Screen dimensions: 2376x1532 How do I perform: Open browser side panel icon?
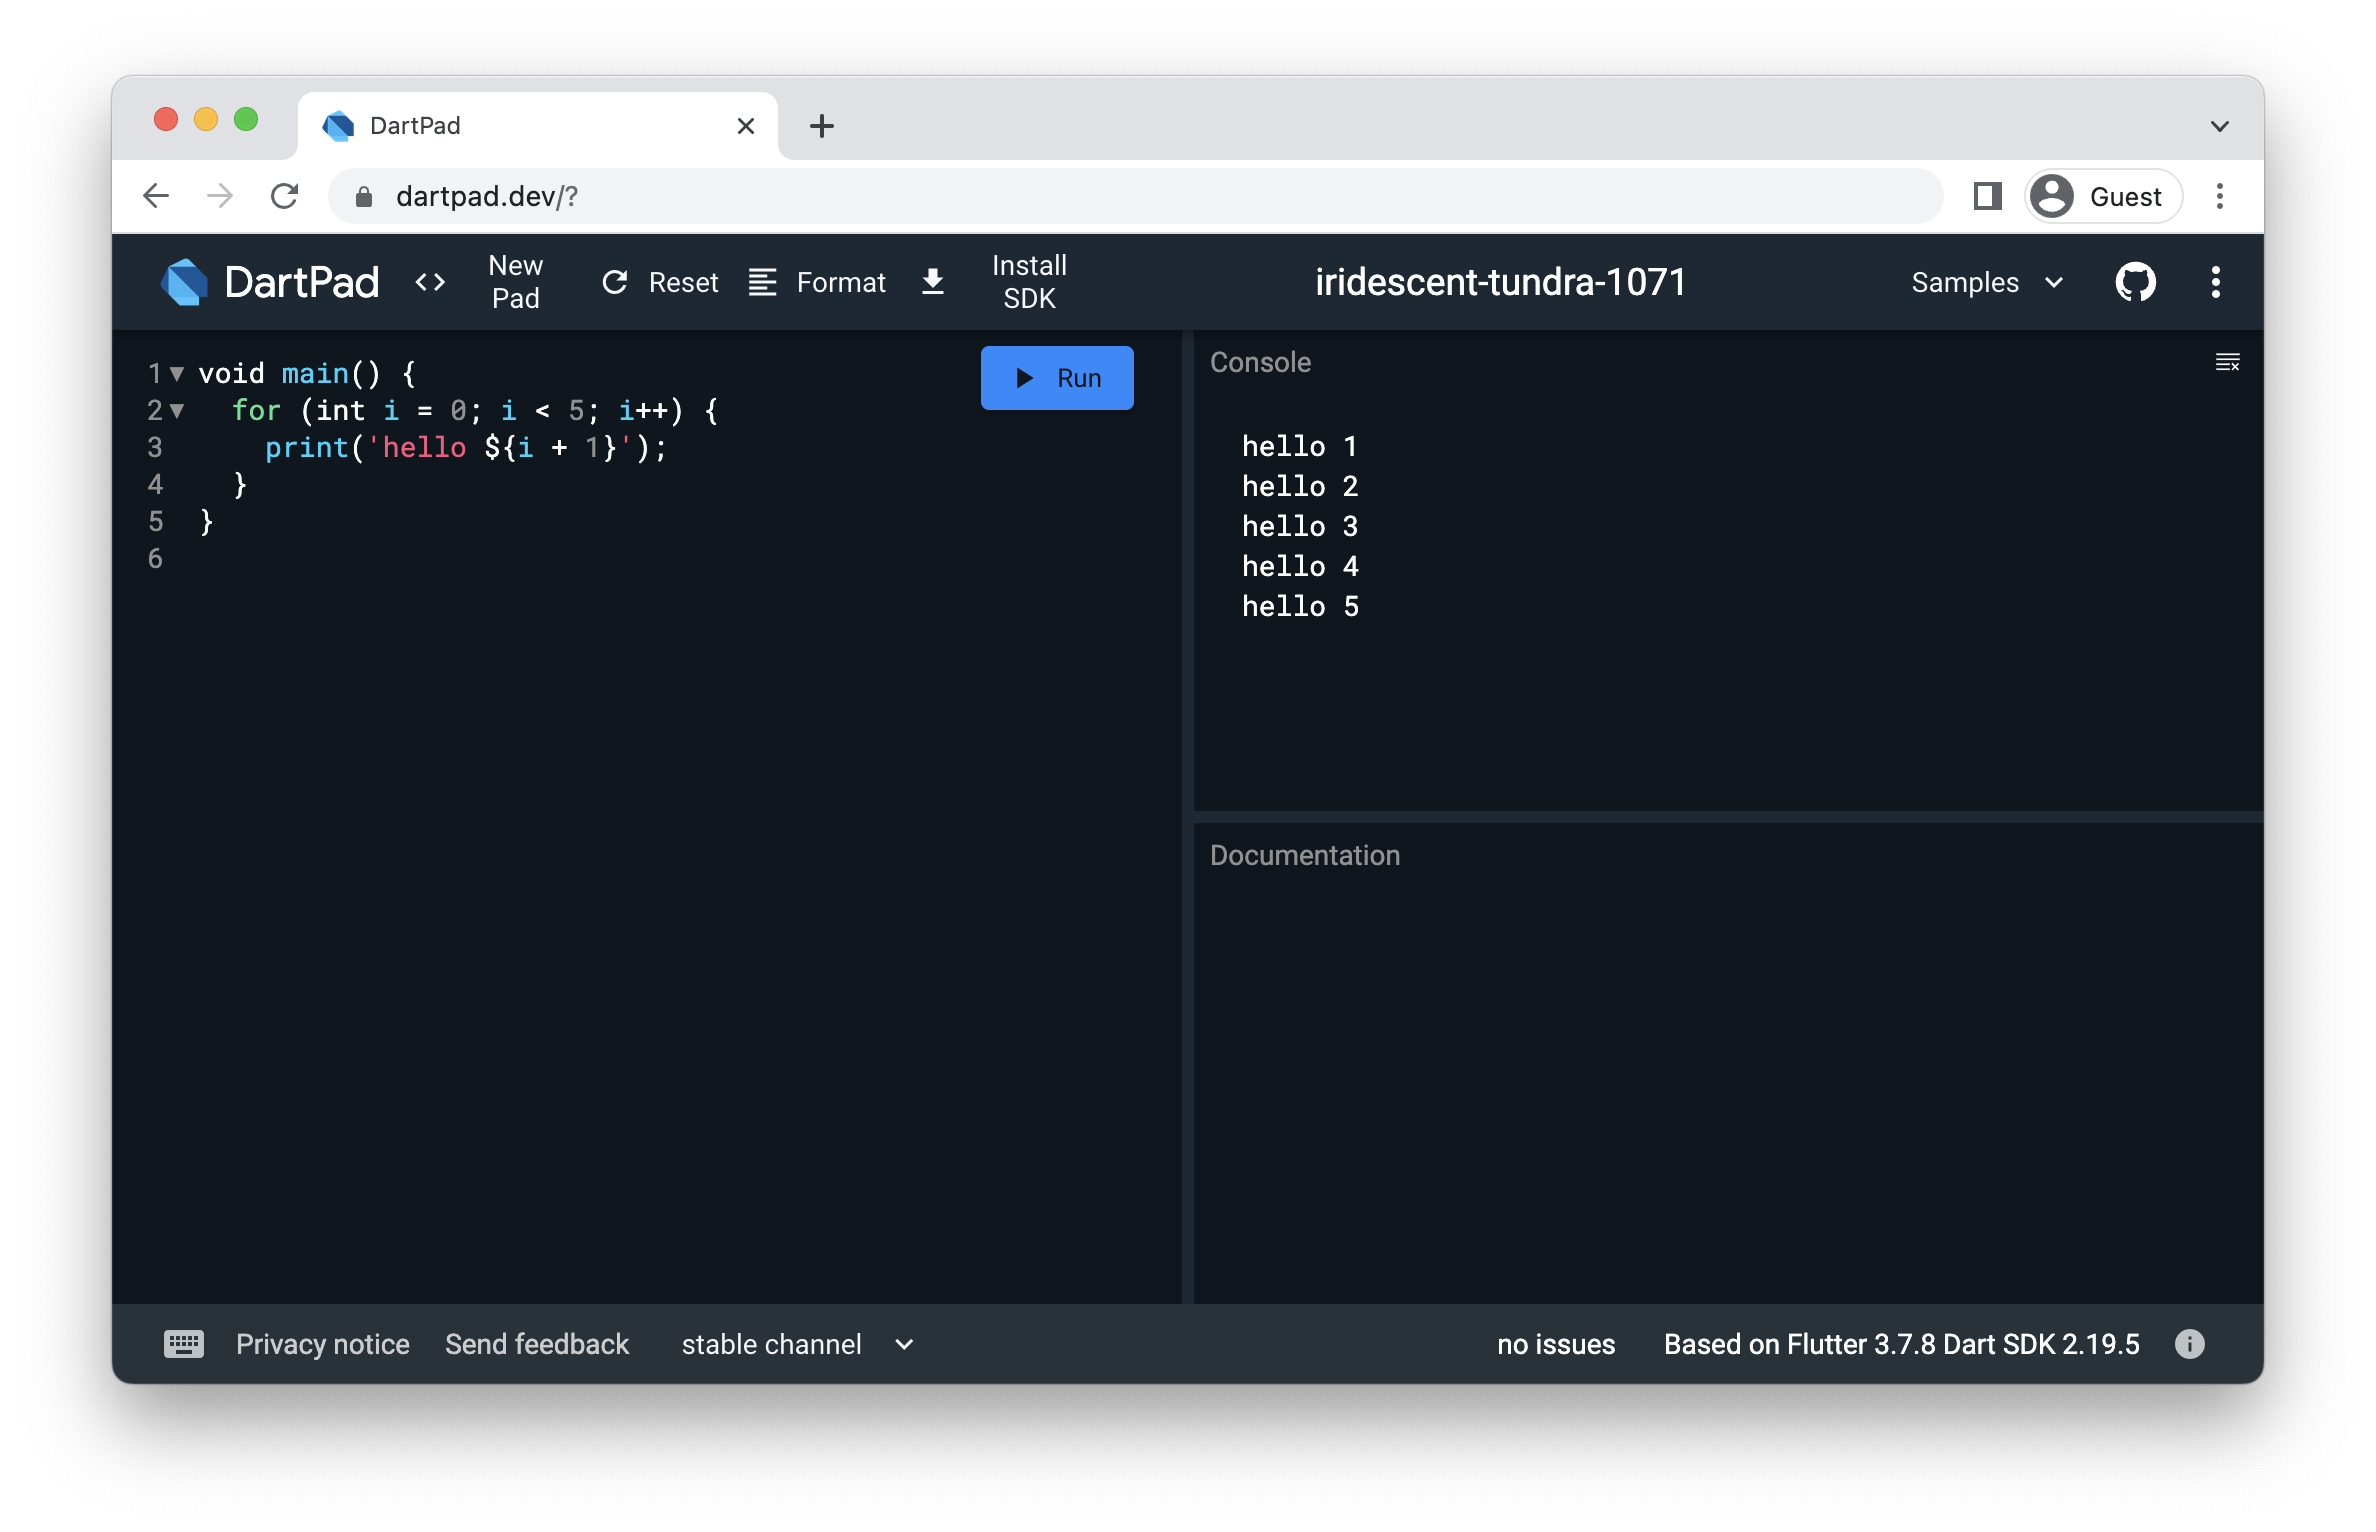pos(1987,196)
